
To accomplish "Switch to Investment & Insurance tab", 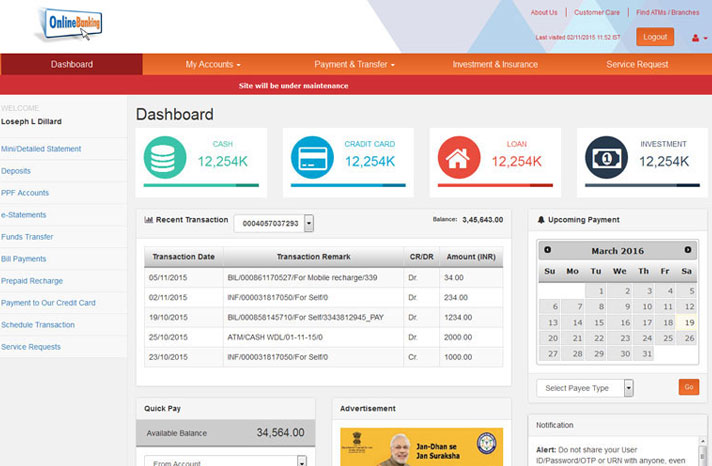I will pos(495,64).
